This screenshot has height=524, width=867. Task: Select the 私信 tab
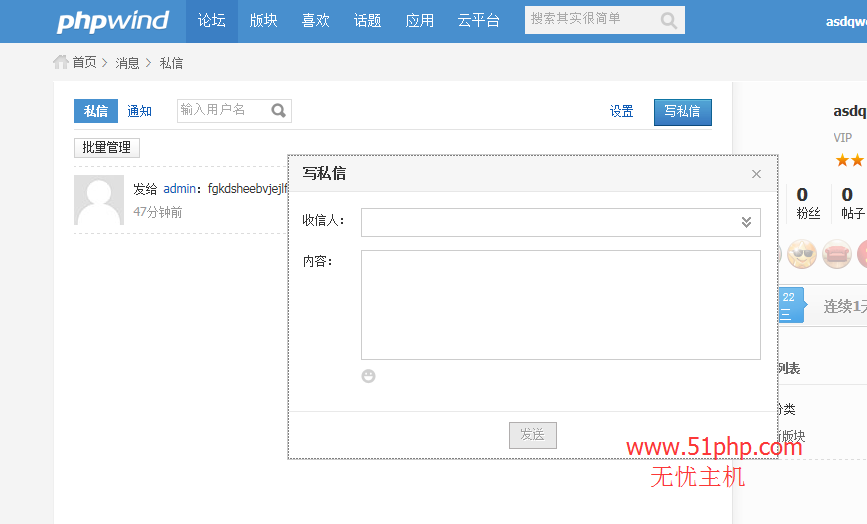pyautogui.click(x=96, y=111)
